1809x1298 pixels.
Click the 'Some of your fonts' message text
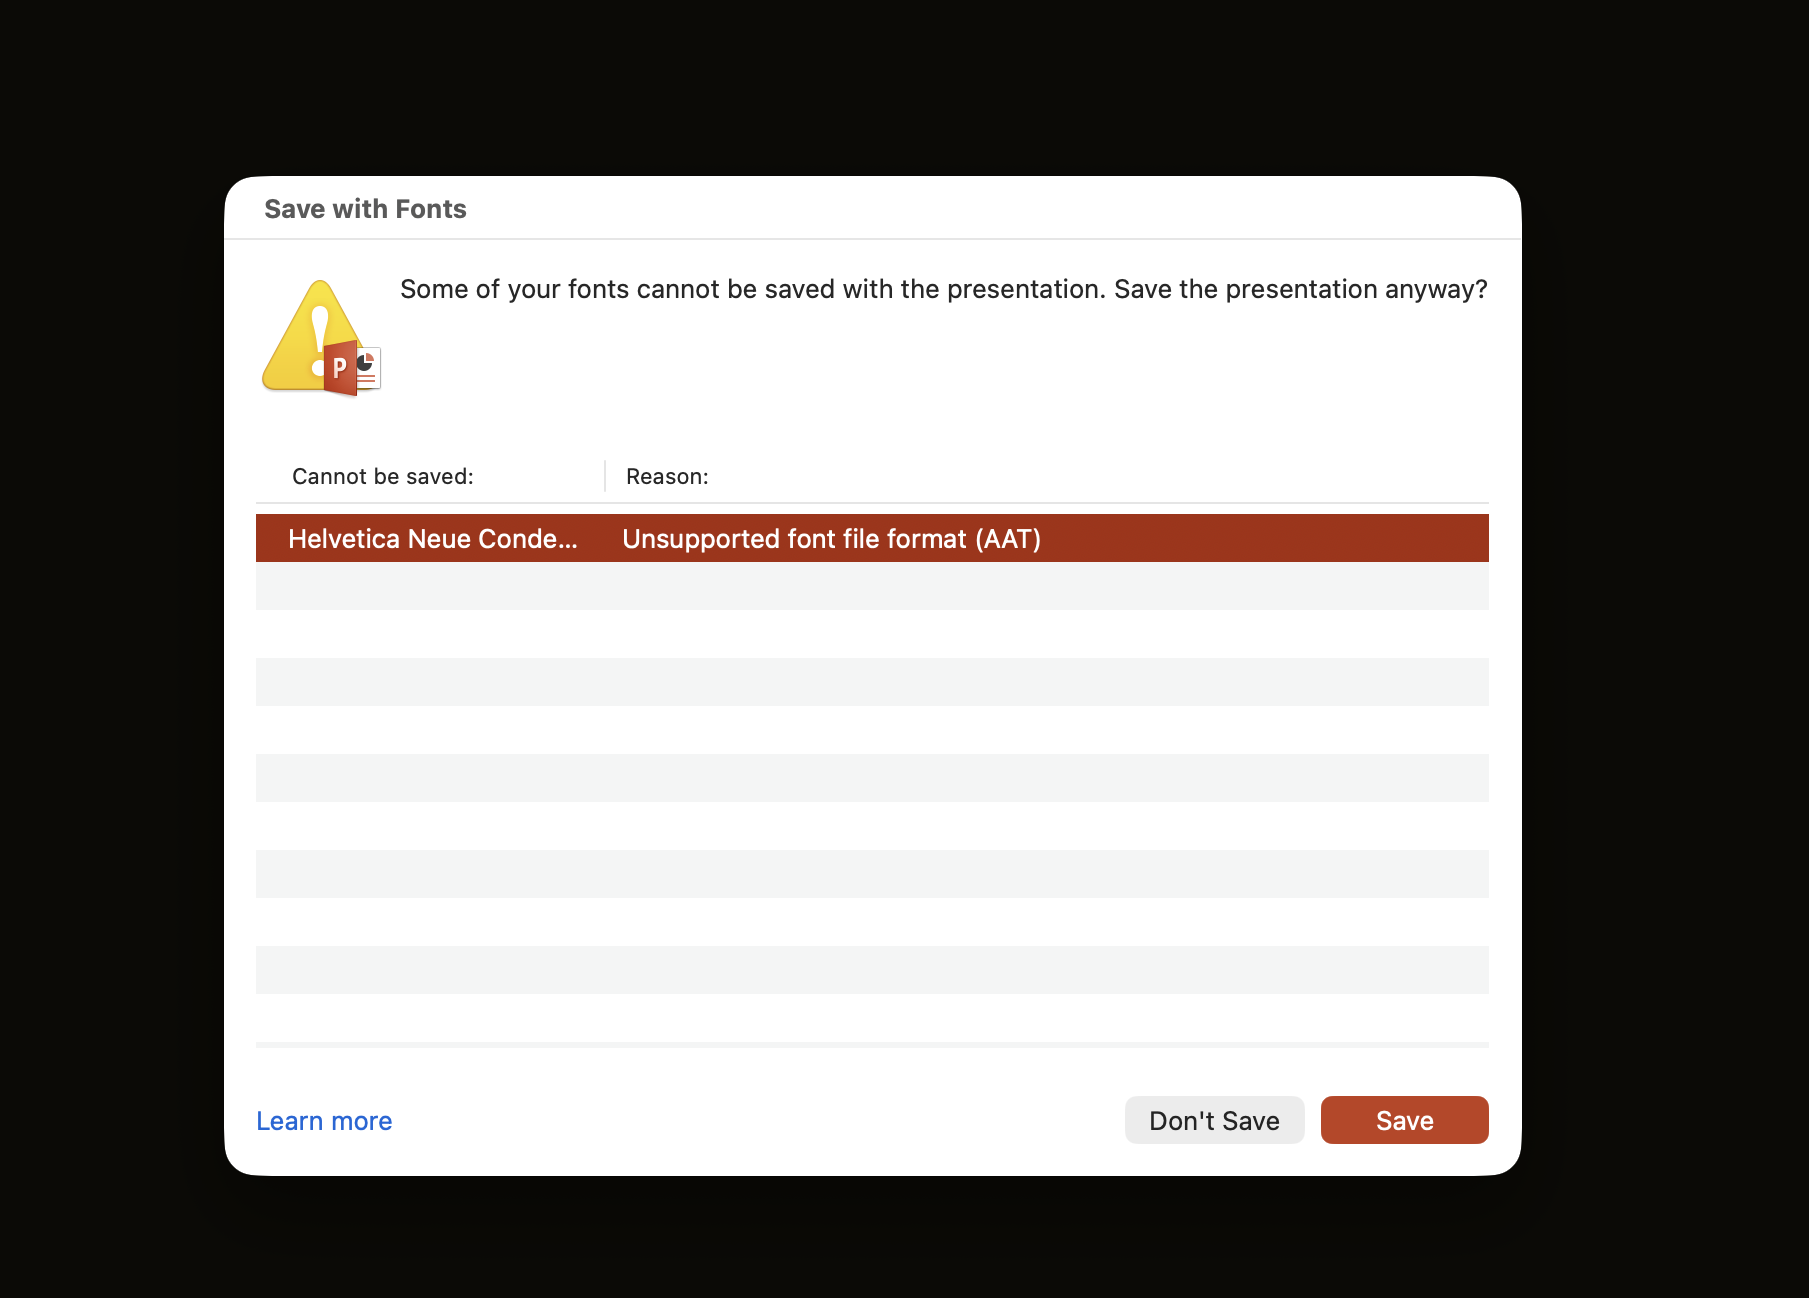(943, 289)
